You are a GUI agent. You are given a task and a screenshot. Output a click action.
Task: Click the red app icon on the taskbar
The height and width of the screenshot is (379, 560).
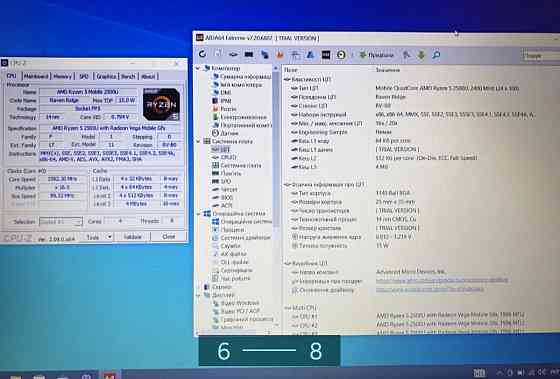[x=109, y=376]
